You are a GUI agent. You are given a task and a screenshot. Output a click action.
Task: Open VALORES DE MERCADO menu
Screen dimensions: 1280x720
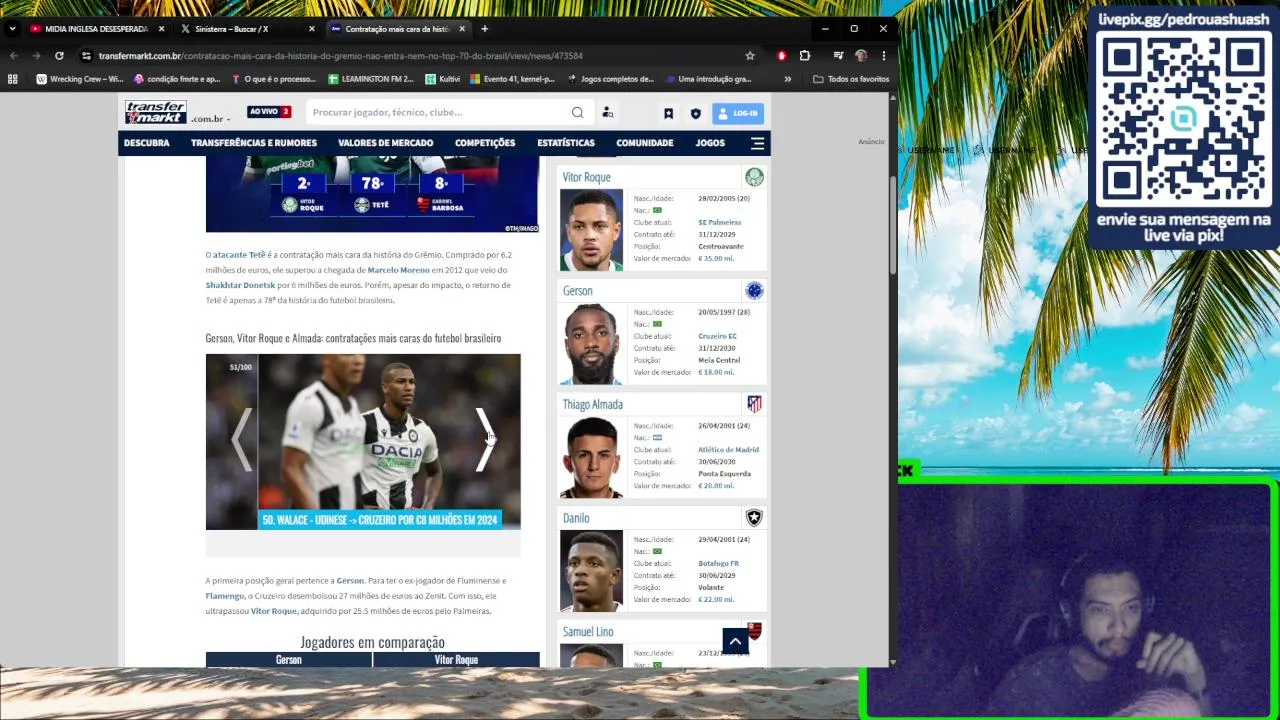tap(385, 143)
